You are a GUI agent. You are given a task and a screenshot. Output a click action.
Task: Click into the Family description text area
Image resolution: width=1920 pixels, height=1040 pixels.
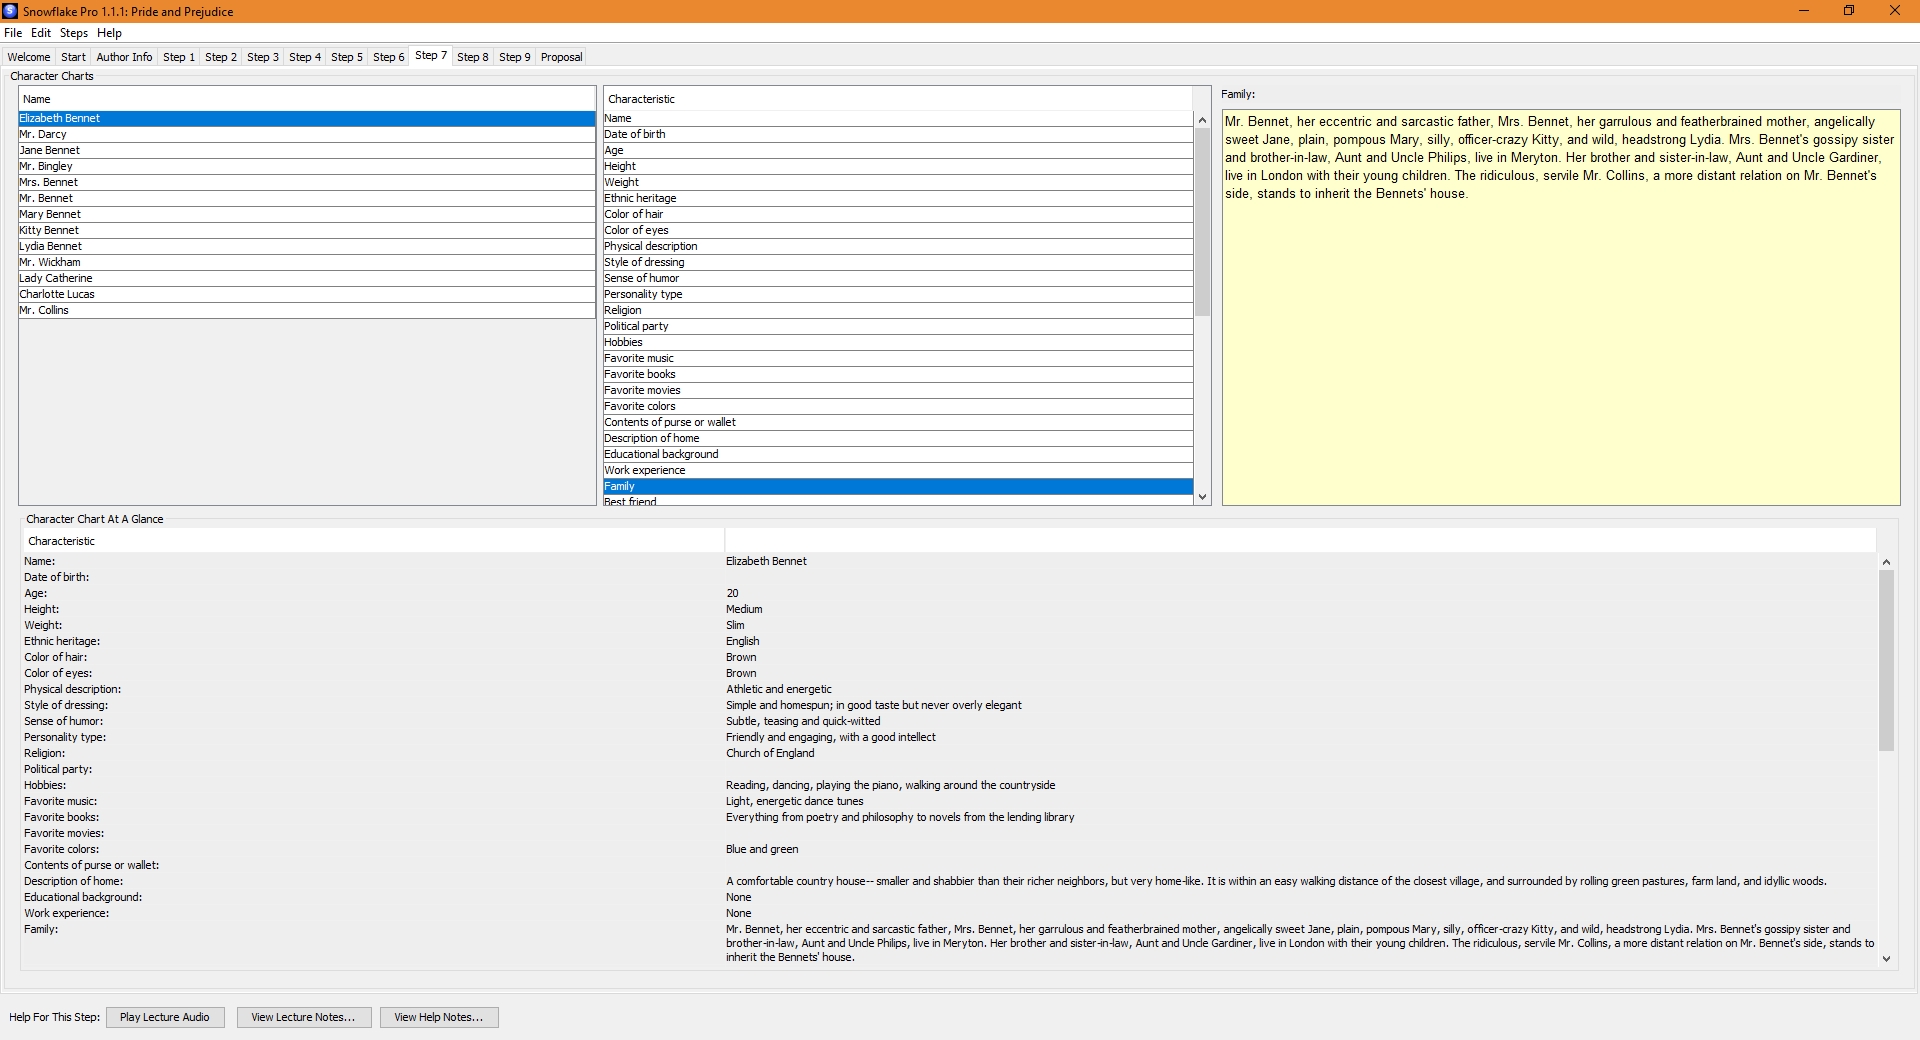[1561, 307]
